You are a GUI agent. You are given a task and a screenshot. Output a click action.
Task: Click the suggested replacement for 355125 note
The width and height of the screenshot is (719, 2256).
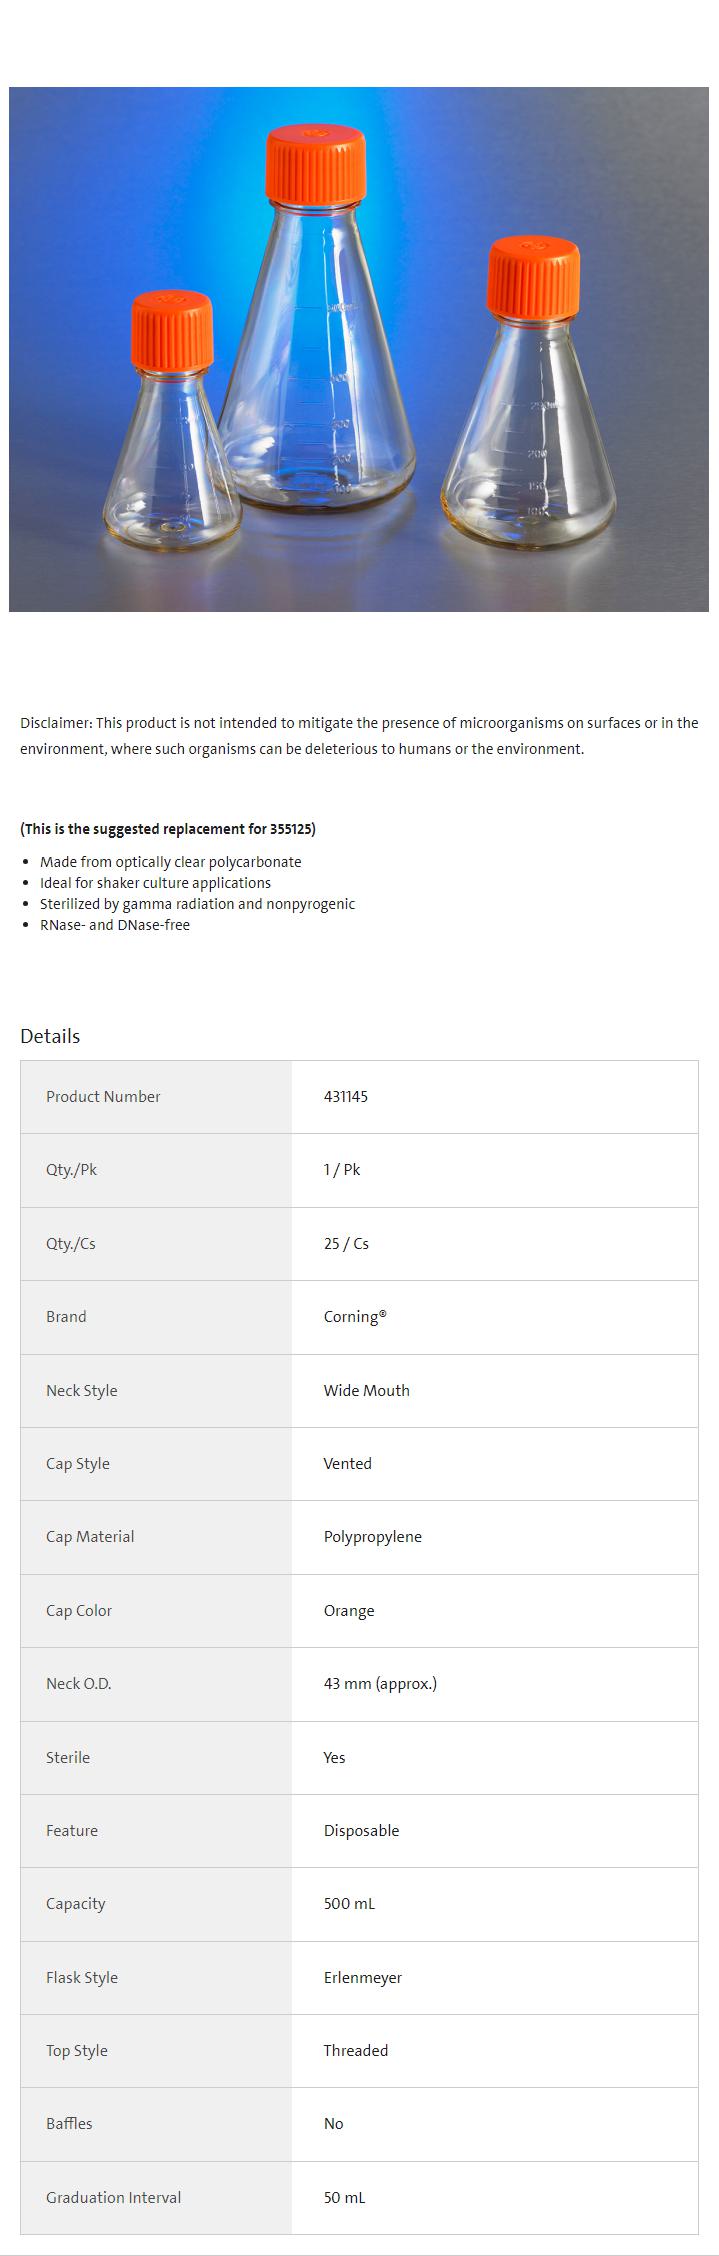(x=168, y=829)
